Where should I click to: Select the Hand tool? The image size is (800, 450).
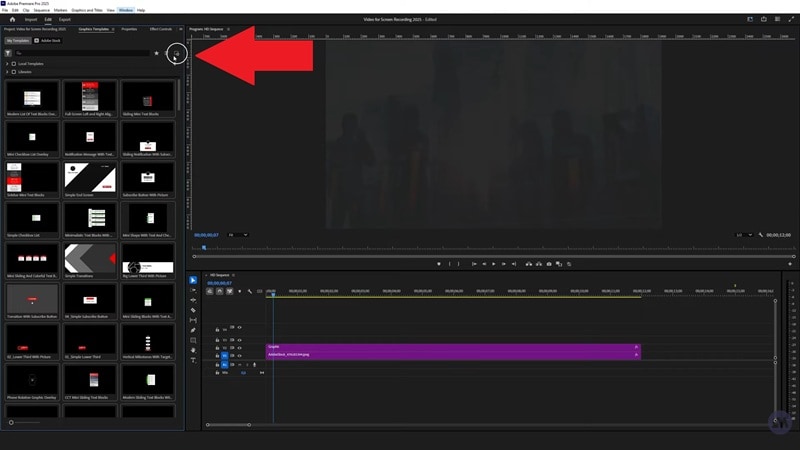(x=193, y=350)
